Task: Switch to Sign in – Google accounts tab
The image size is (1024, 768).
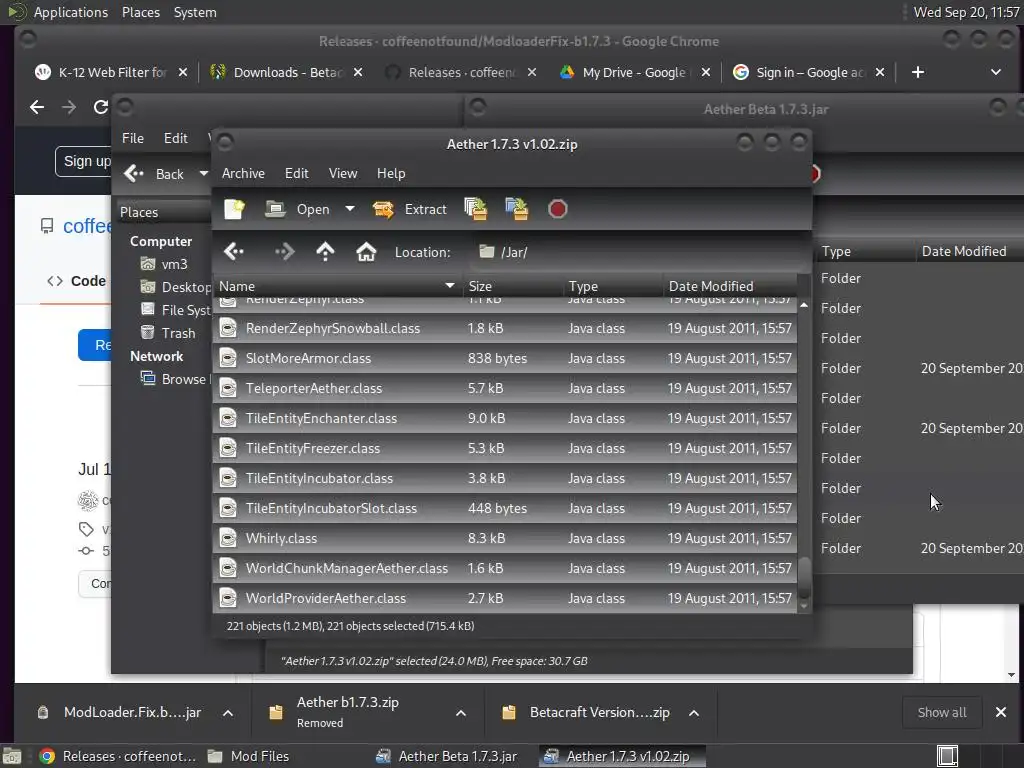Action: pos(799,72)
